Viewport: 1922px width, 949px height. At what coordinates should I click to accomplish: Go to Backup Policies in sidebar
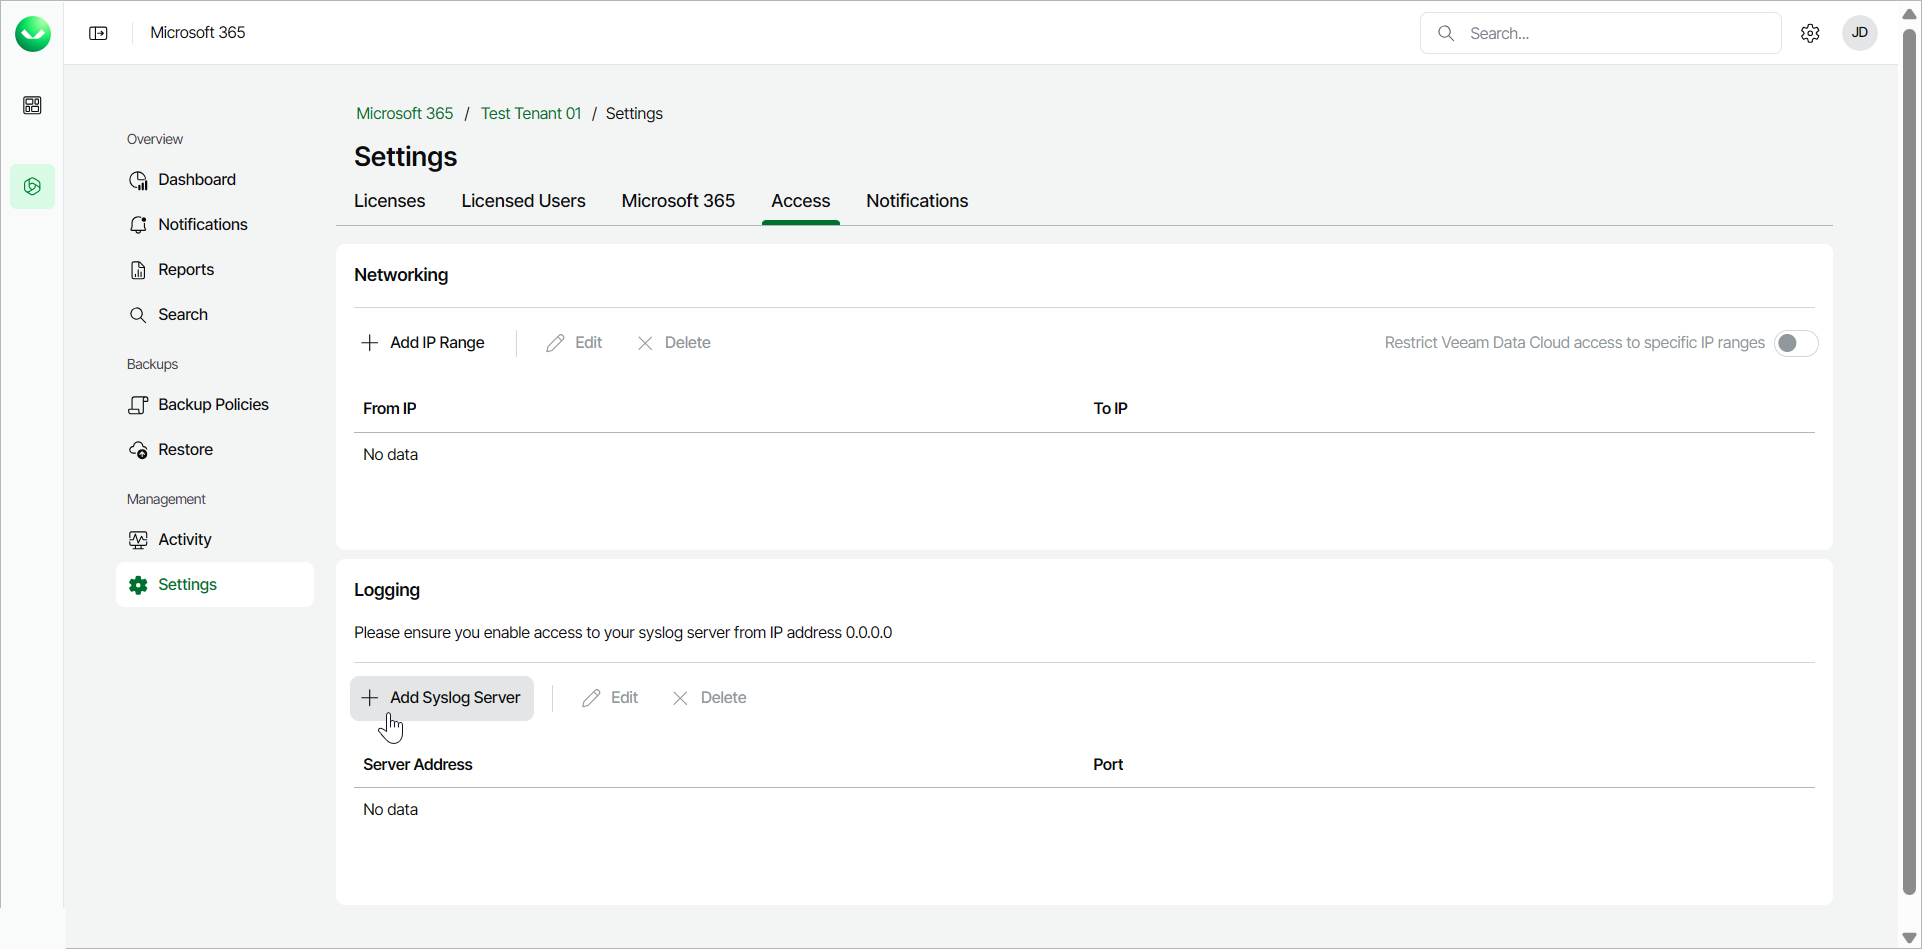(x=213, y=405)
